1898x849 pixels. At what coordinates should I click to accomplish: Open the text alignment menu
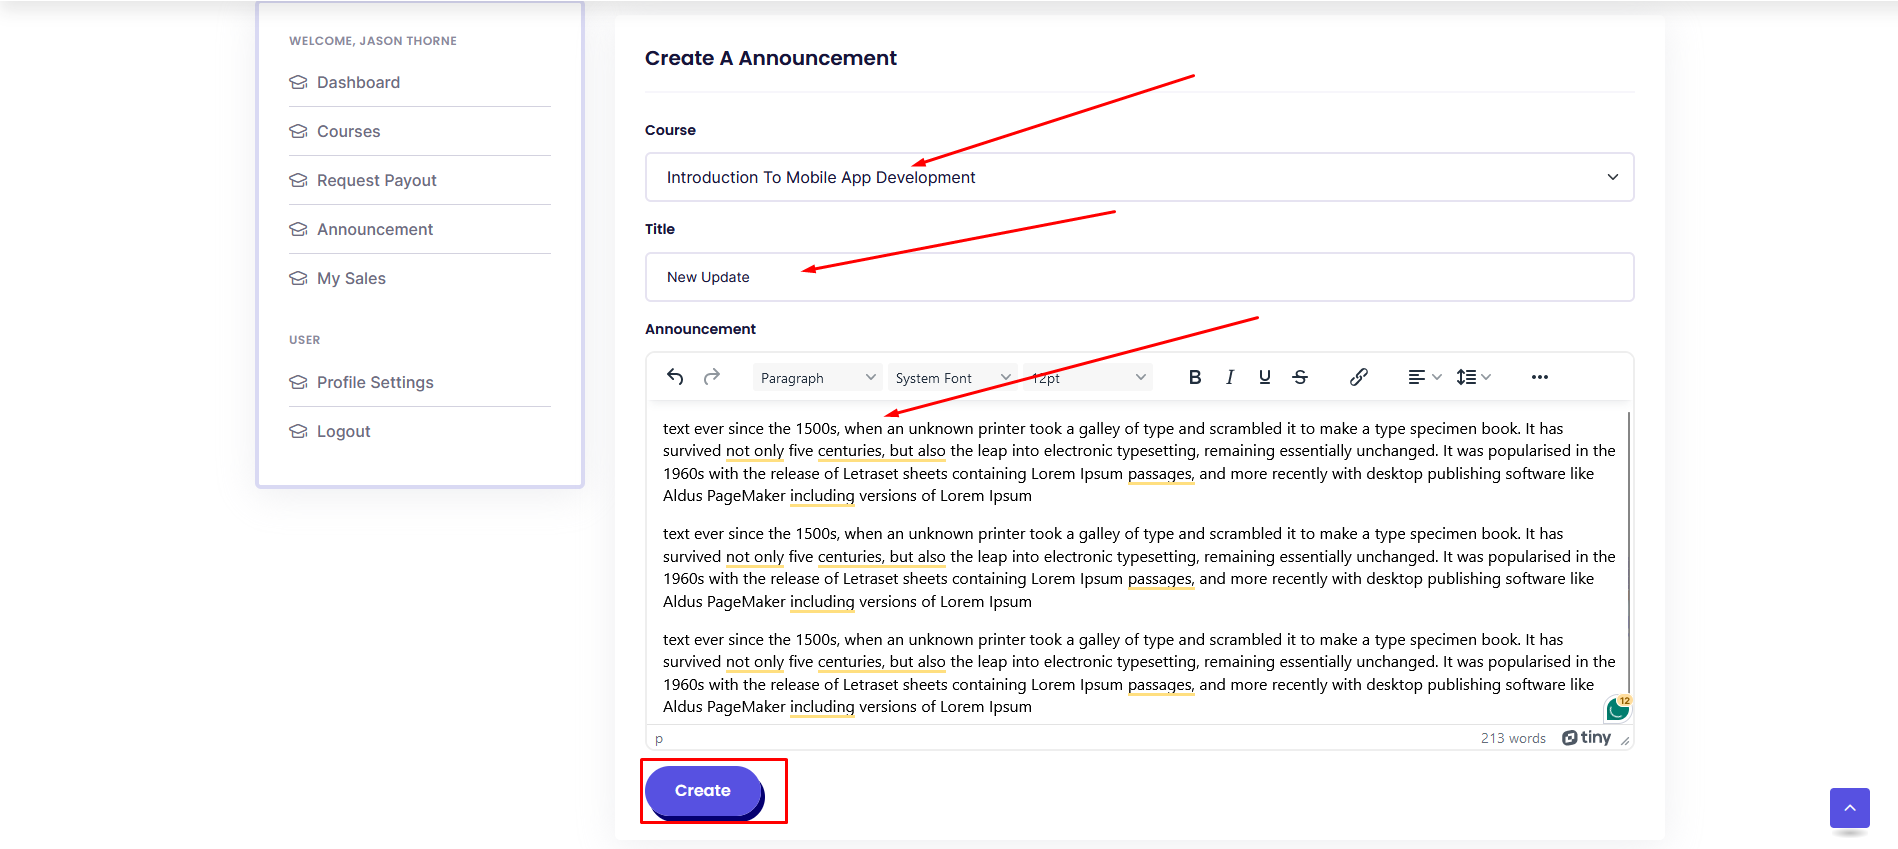tap(1424, 377)
